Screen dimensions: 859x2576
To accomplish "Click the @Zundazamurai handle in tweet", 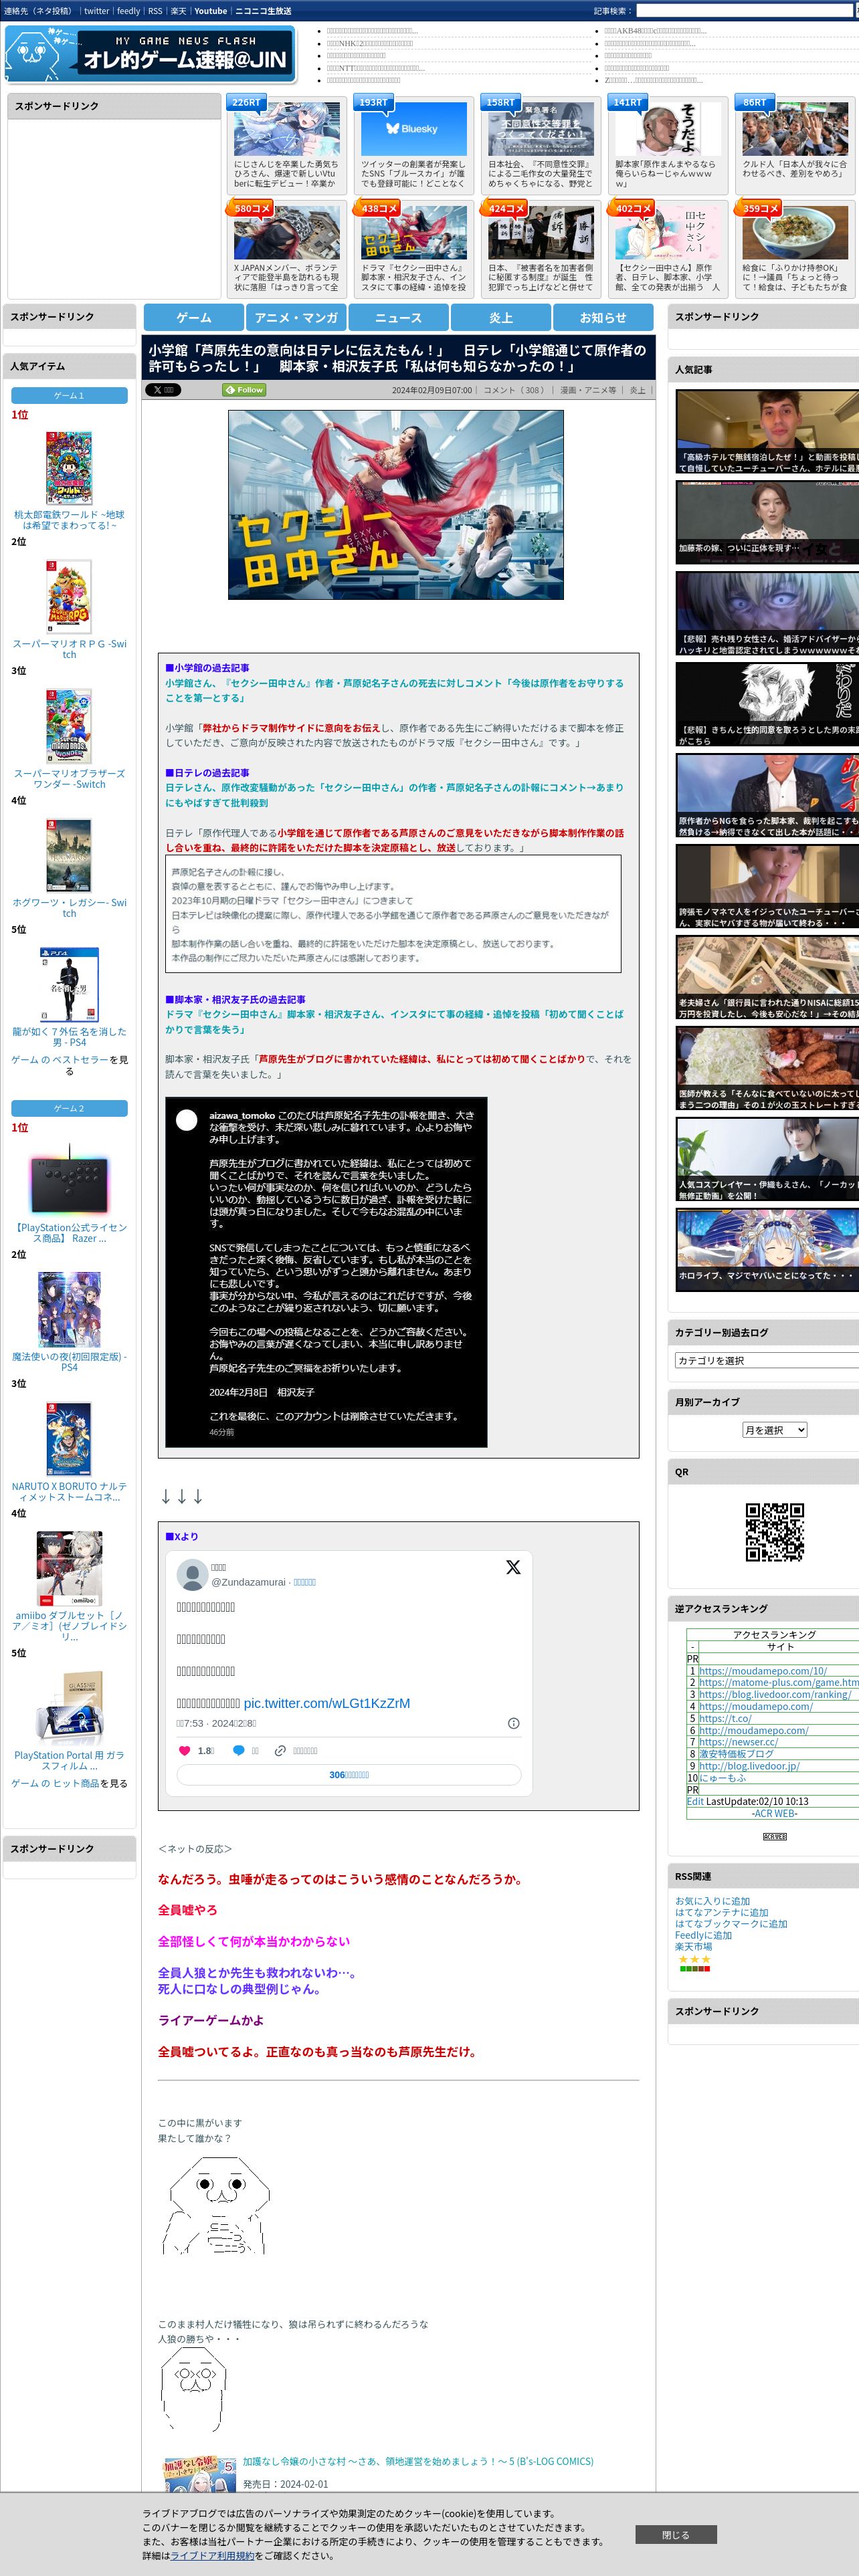I will click(x=248, y=1582).
